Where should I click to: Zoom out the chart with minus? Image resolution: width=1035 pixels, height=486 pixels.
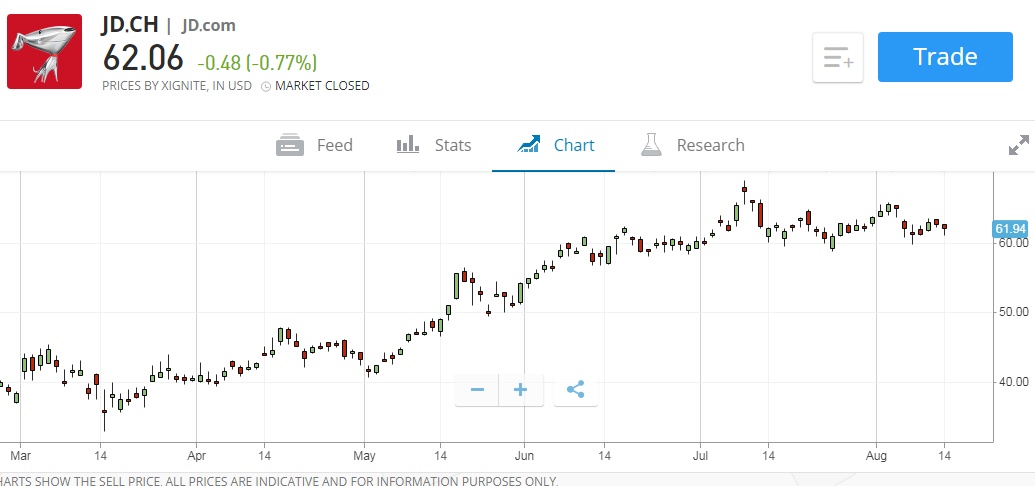click(477, 390)
